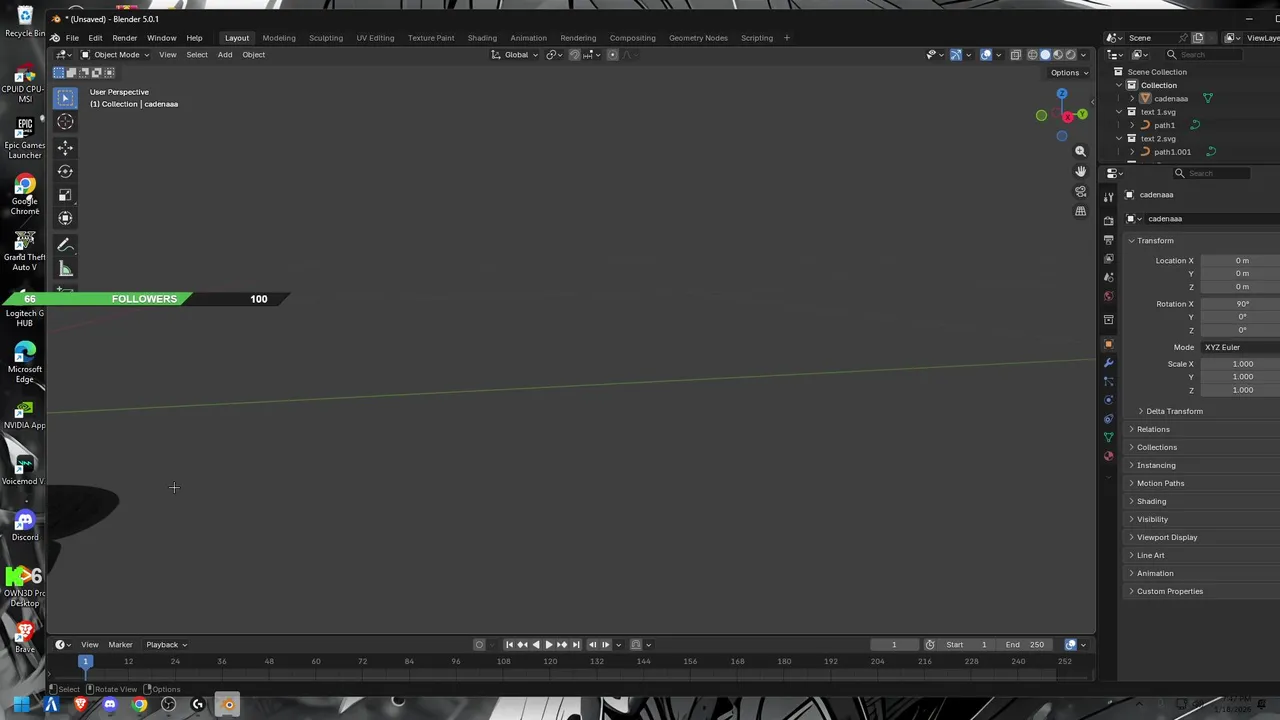Expand the Delta Transform panel
1280x720 pixels.
1174,411
